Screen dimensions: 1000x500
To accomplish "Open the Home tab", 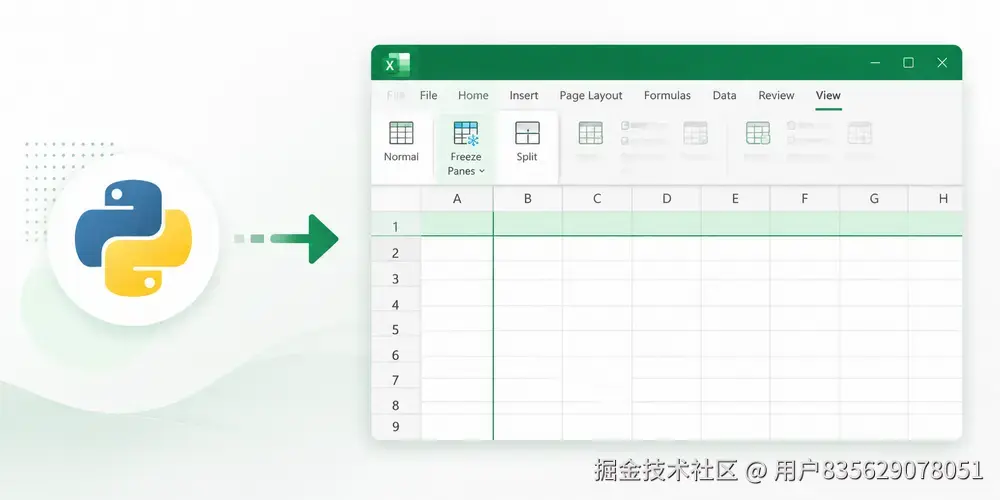I will 473,96.
